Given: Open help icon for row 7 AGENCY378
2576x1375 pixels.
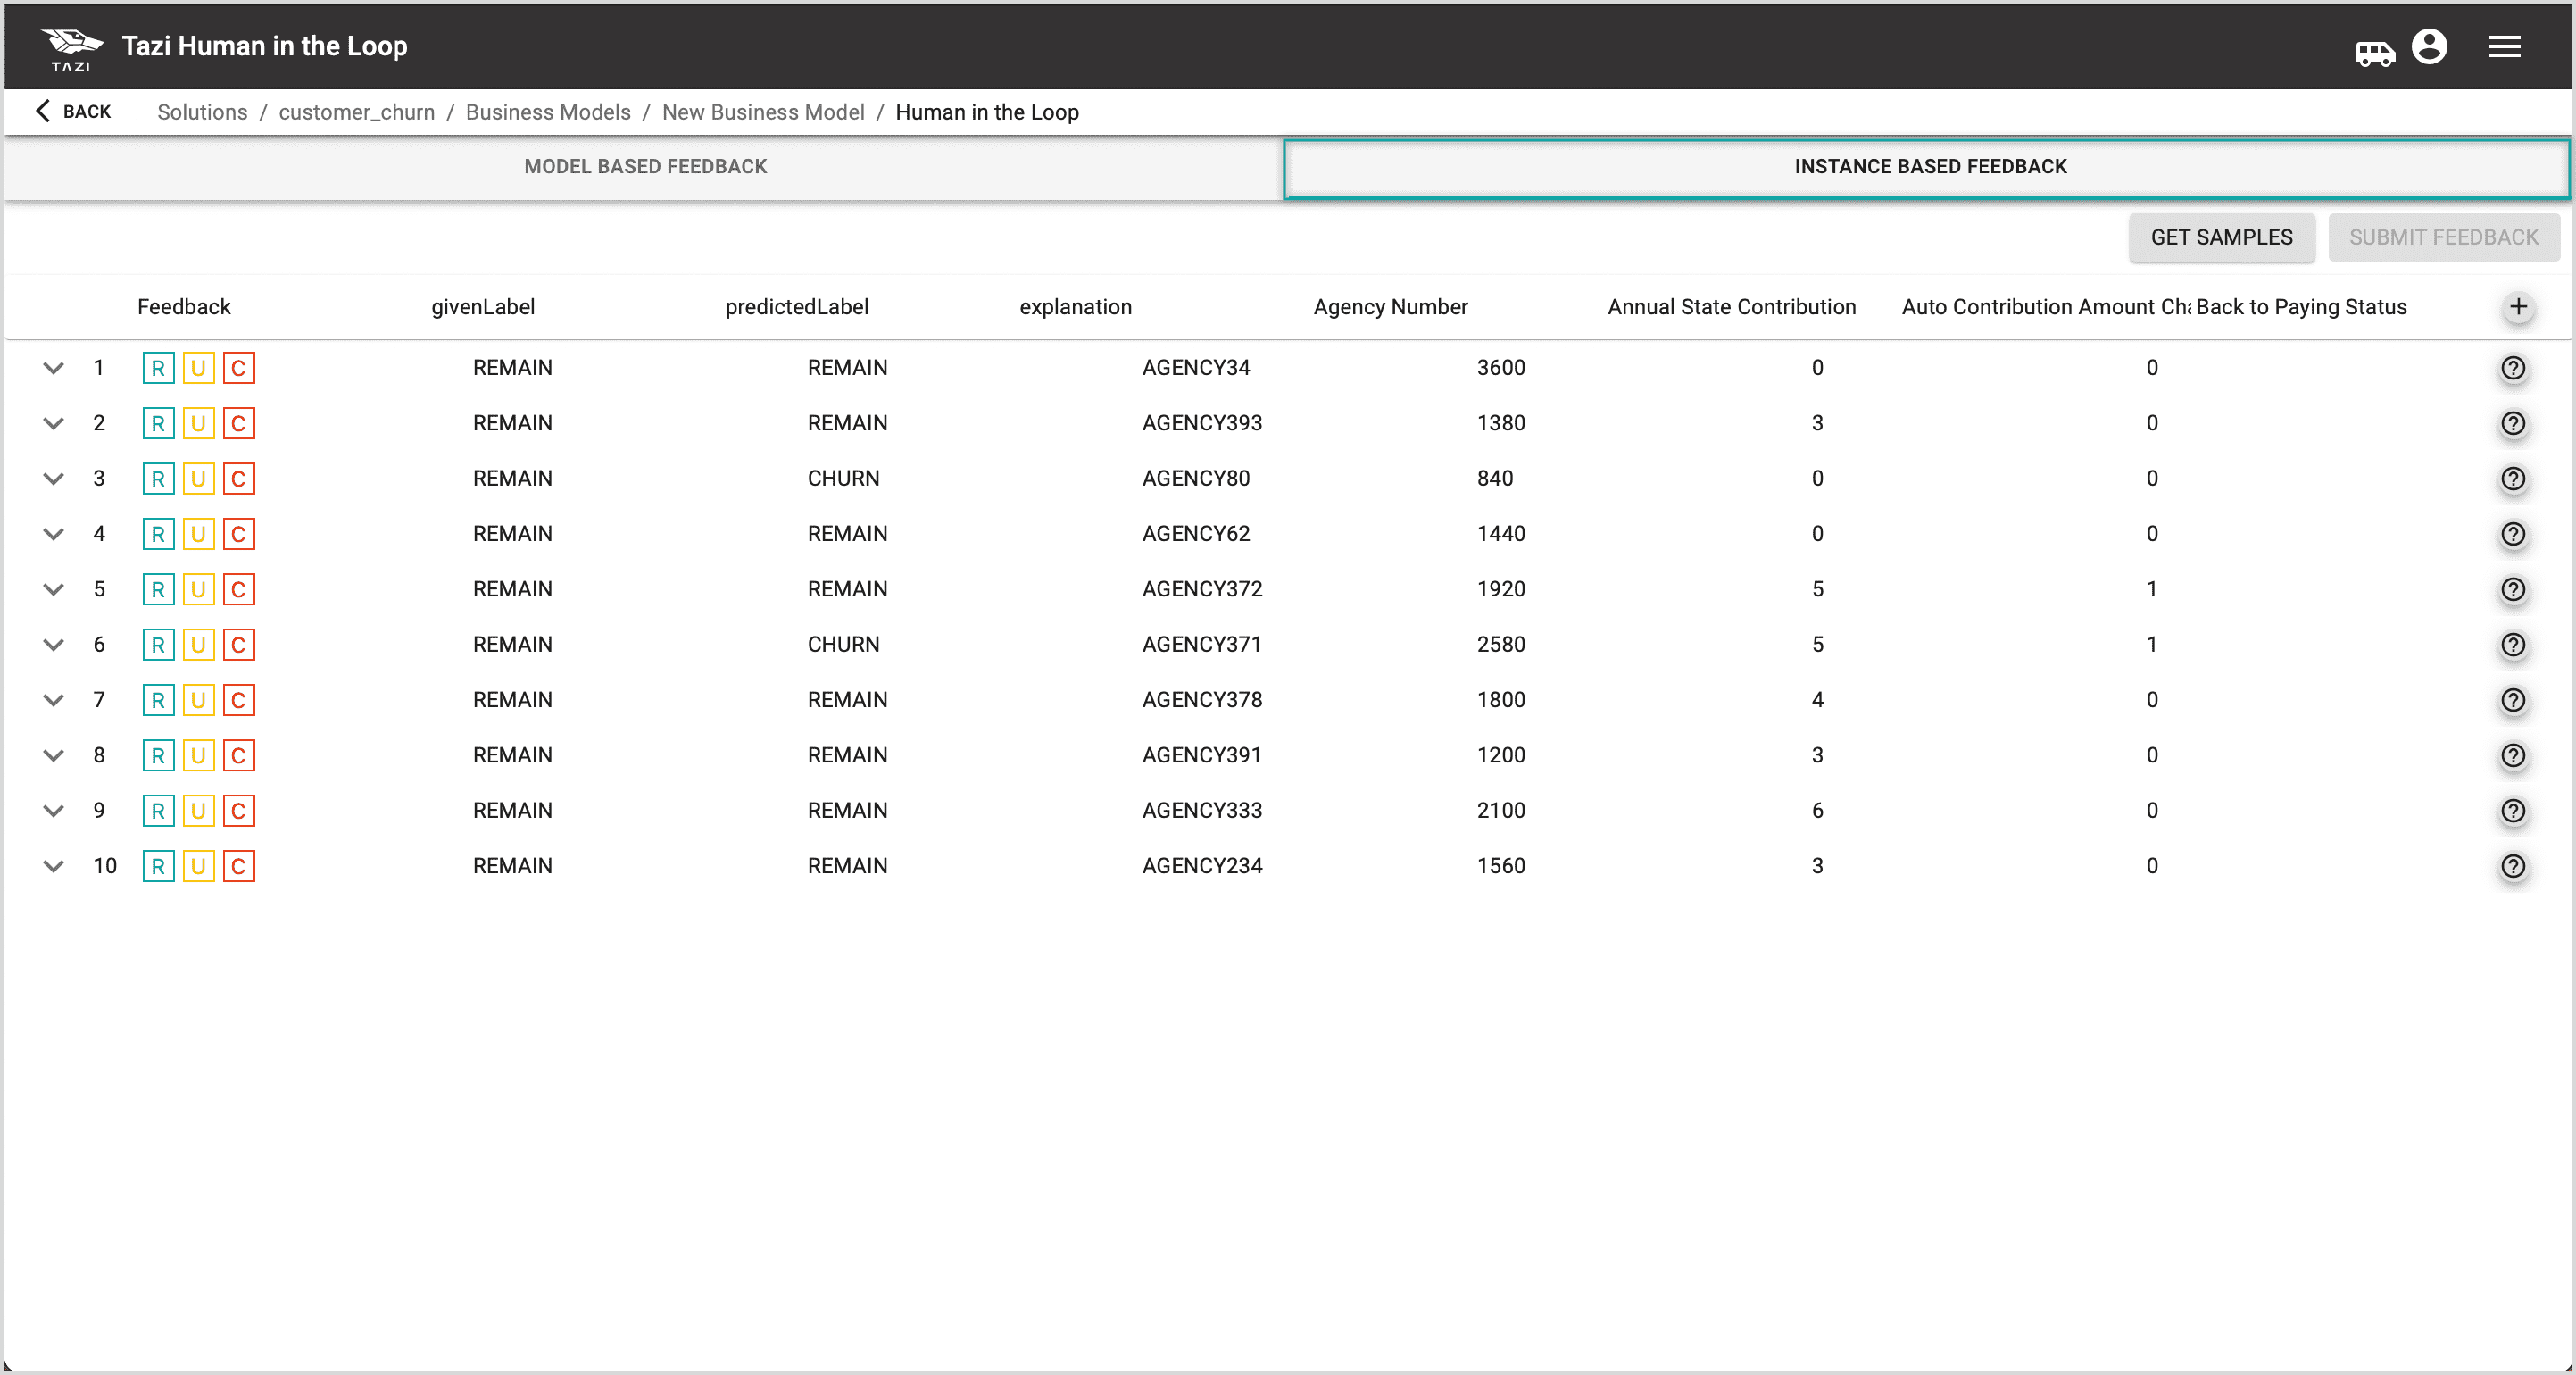Looking at the screenshot, I should (2513, 700).
